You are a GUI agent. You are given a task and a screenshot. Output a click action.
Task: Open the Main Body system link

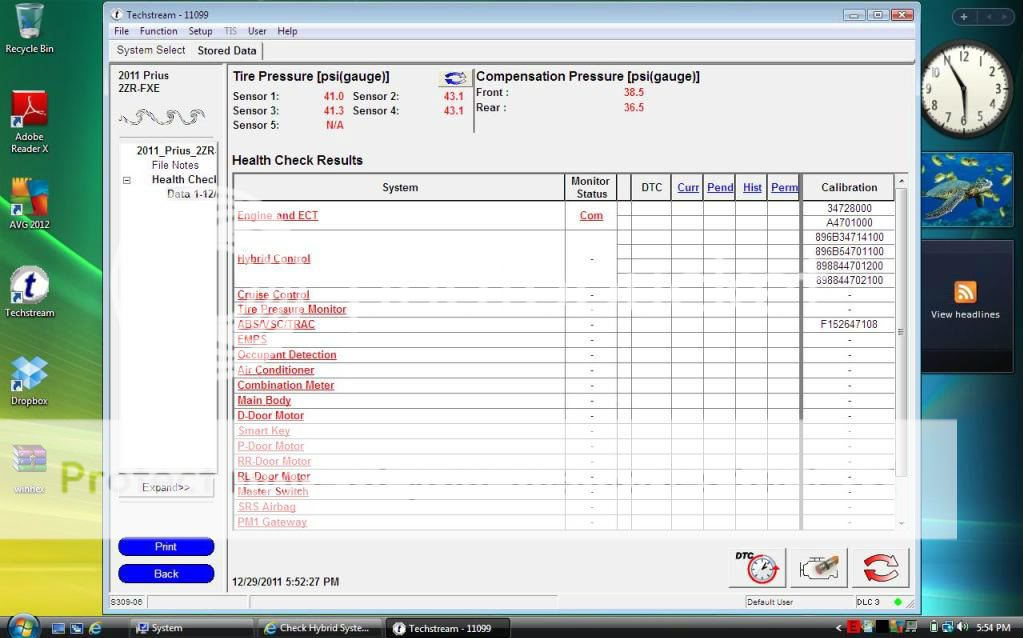click(x=264, y=401)
